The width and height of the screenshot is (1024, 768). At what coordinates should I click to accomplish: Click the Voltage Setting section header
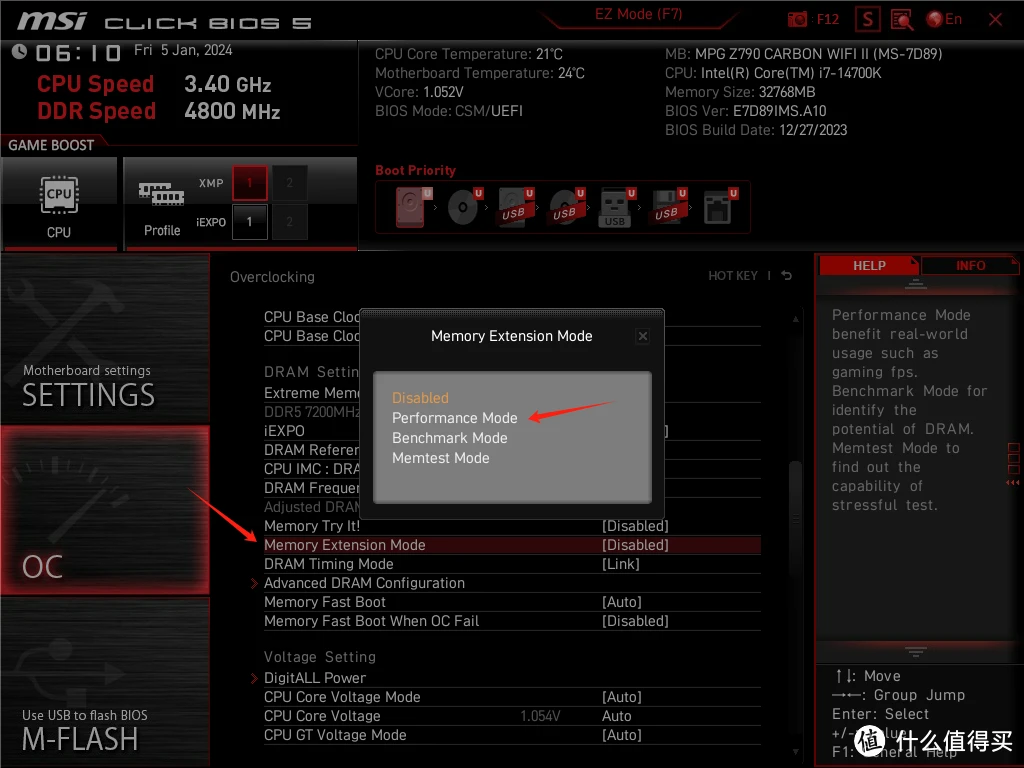(x=320, y=657)
